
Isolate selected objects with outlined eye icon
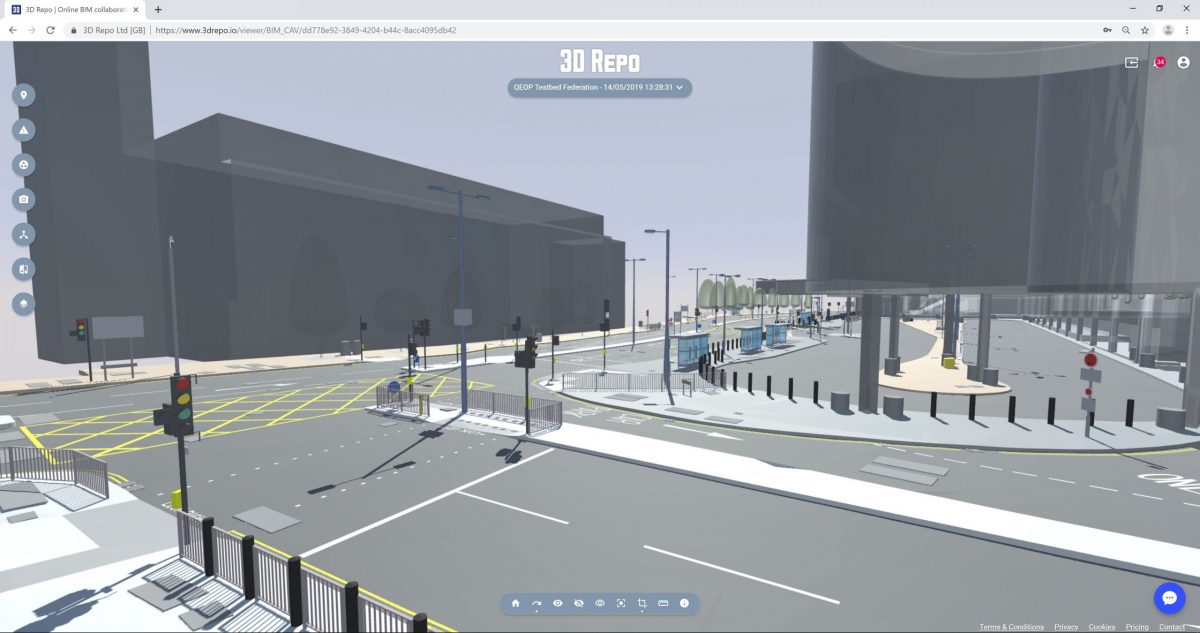coord(600,603)
